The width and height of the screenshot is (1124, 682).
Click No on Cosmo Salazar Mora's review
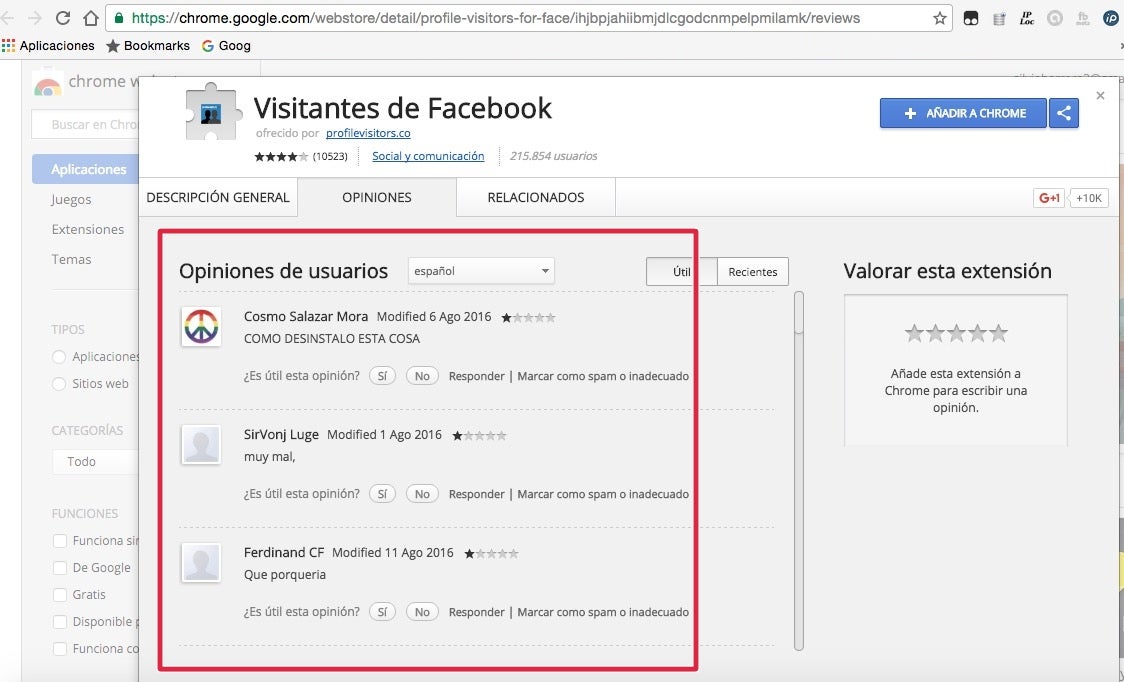point(422,376)
